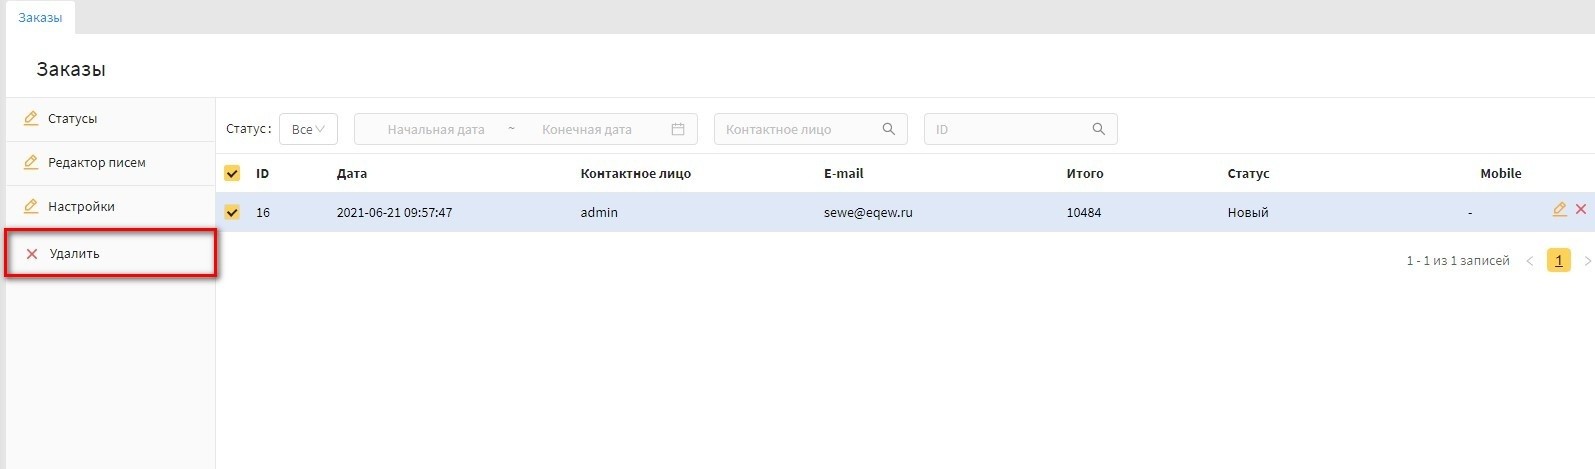Open Редактор писем in the sidebar

(97, 163)
